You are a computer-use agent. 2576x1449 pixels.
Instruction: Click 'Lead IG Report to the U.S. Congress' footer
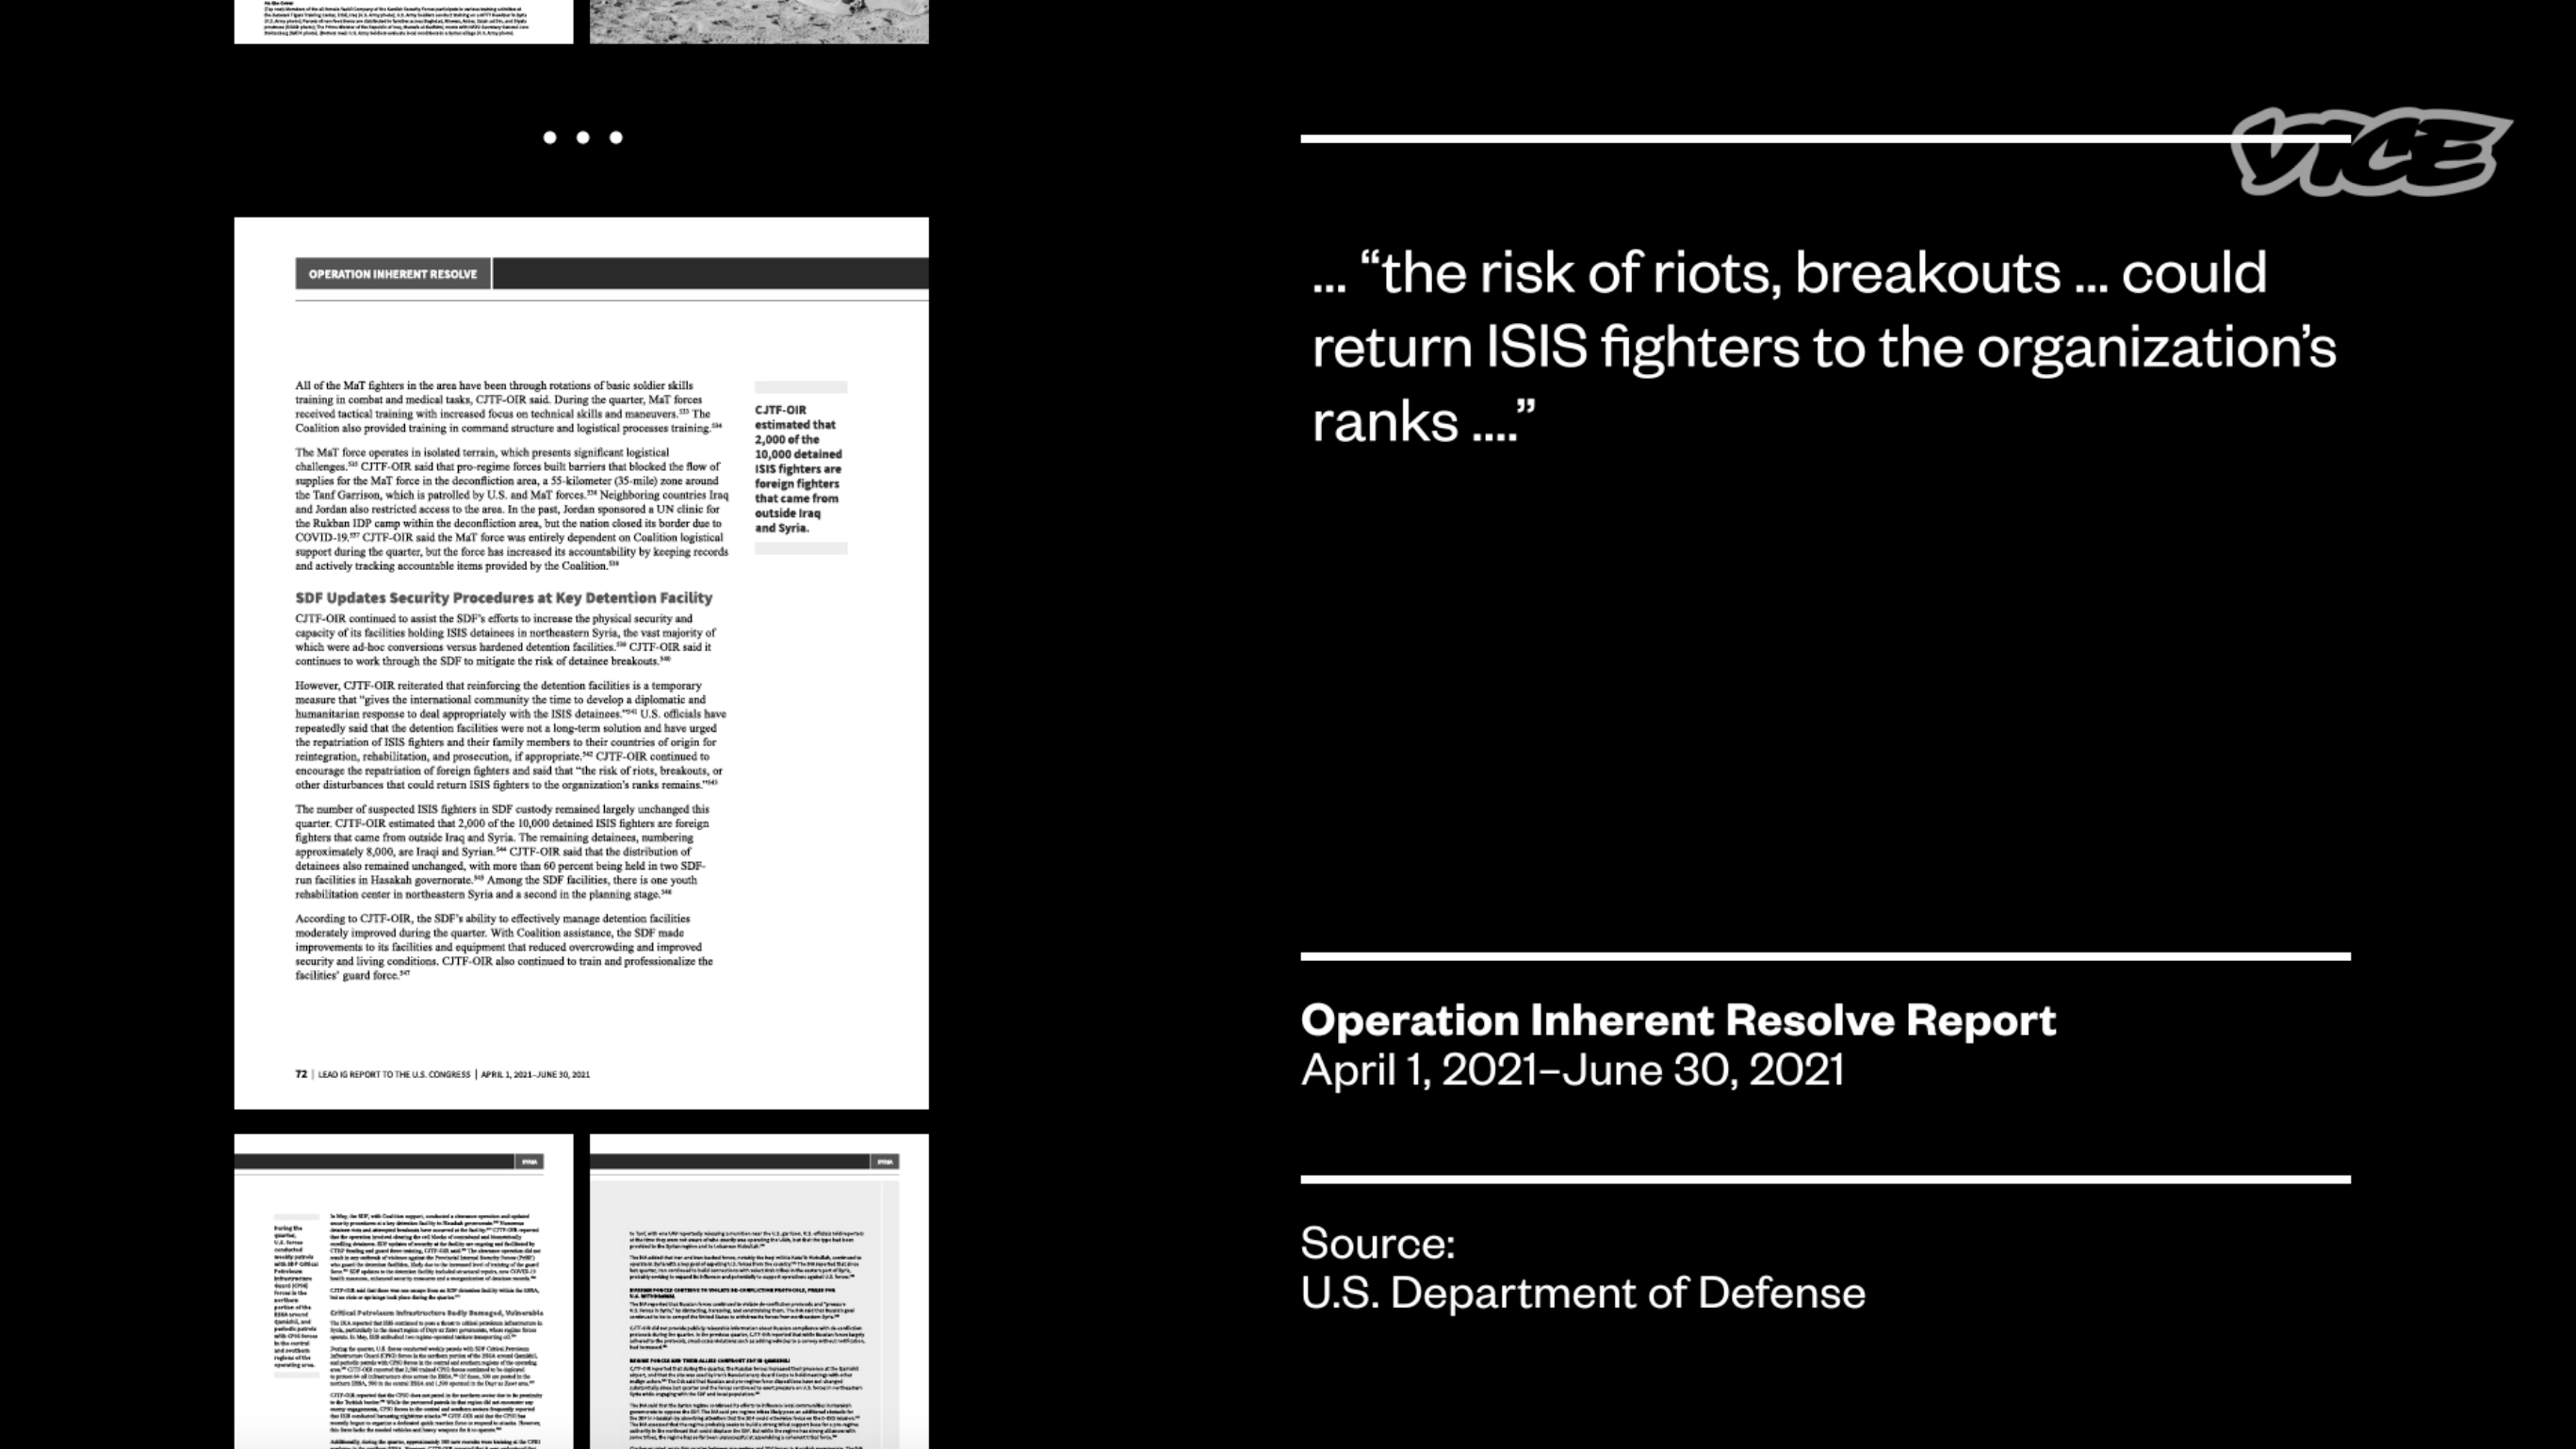click(x=394, y=1075)
